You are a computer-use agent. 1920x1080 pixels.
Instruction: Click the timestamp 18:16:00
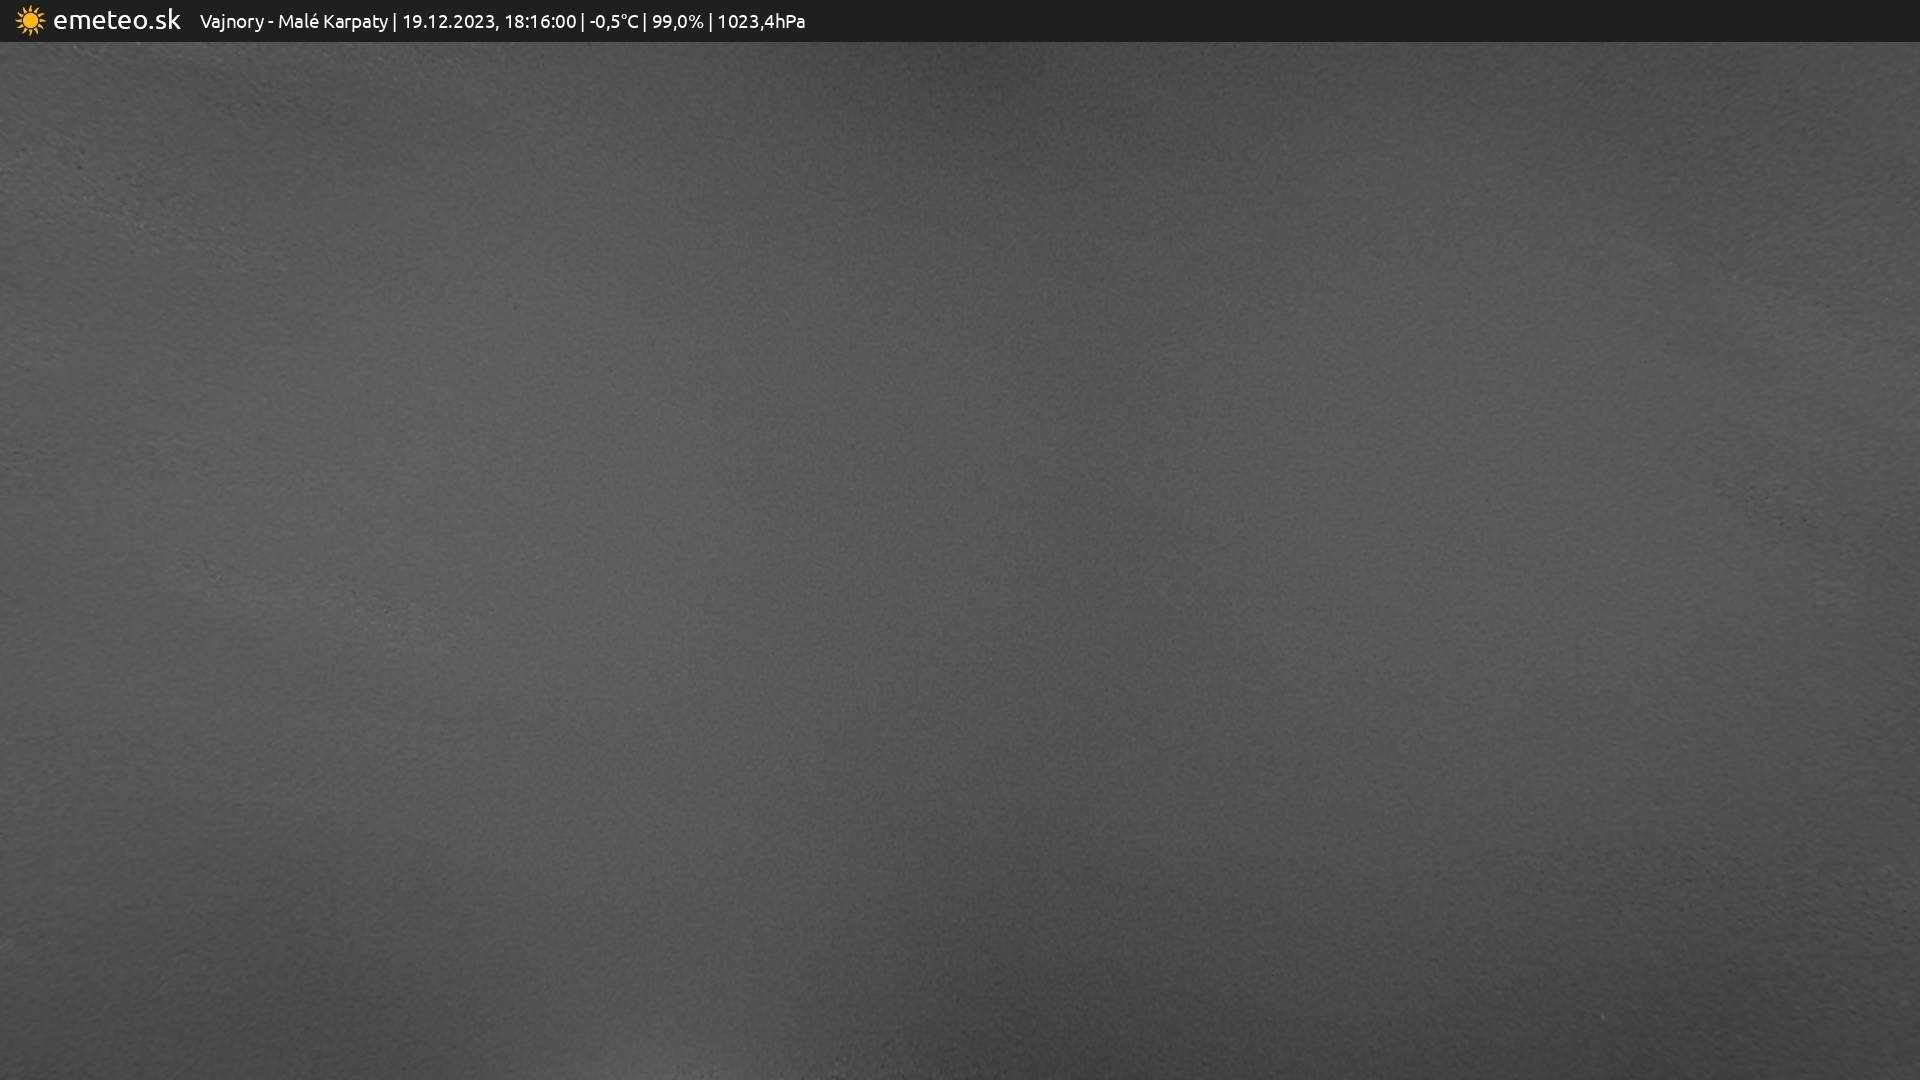(540, 21)
